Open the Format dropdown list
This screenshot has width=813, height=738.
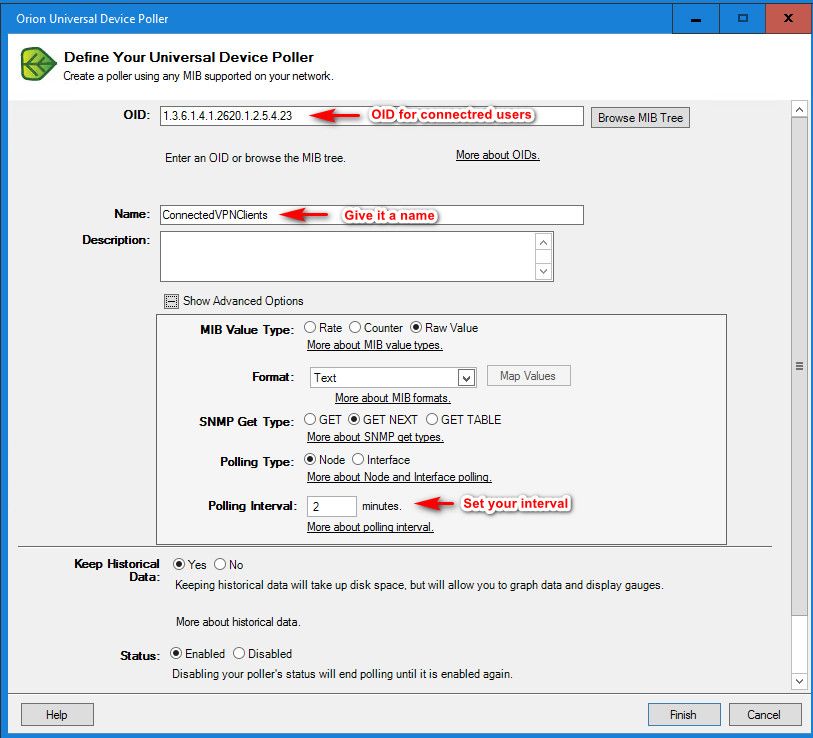coord(465,378)
